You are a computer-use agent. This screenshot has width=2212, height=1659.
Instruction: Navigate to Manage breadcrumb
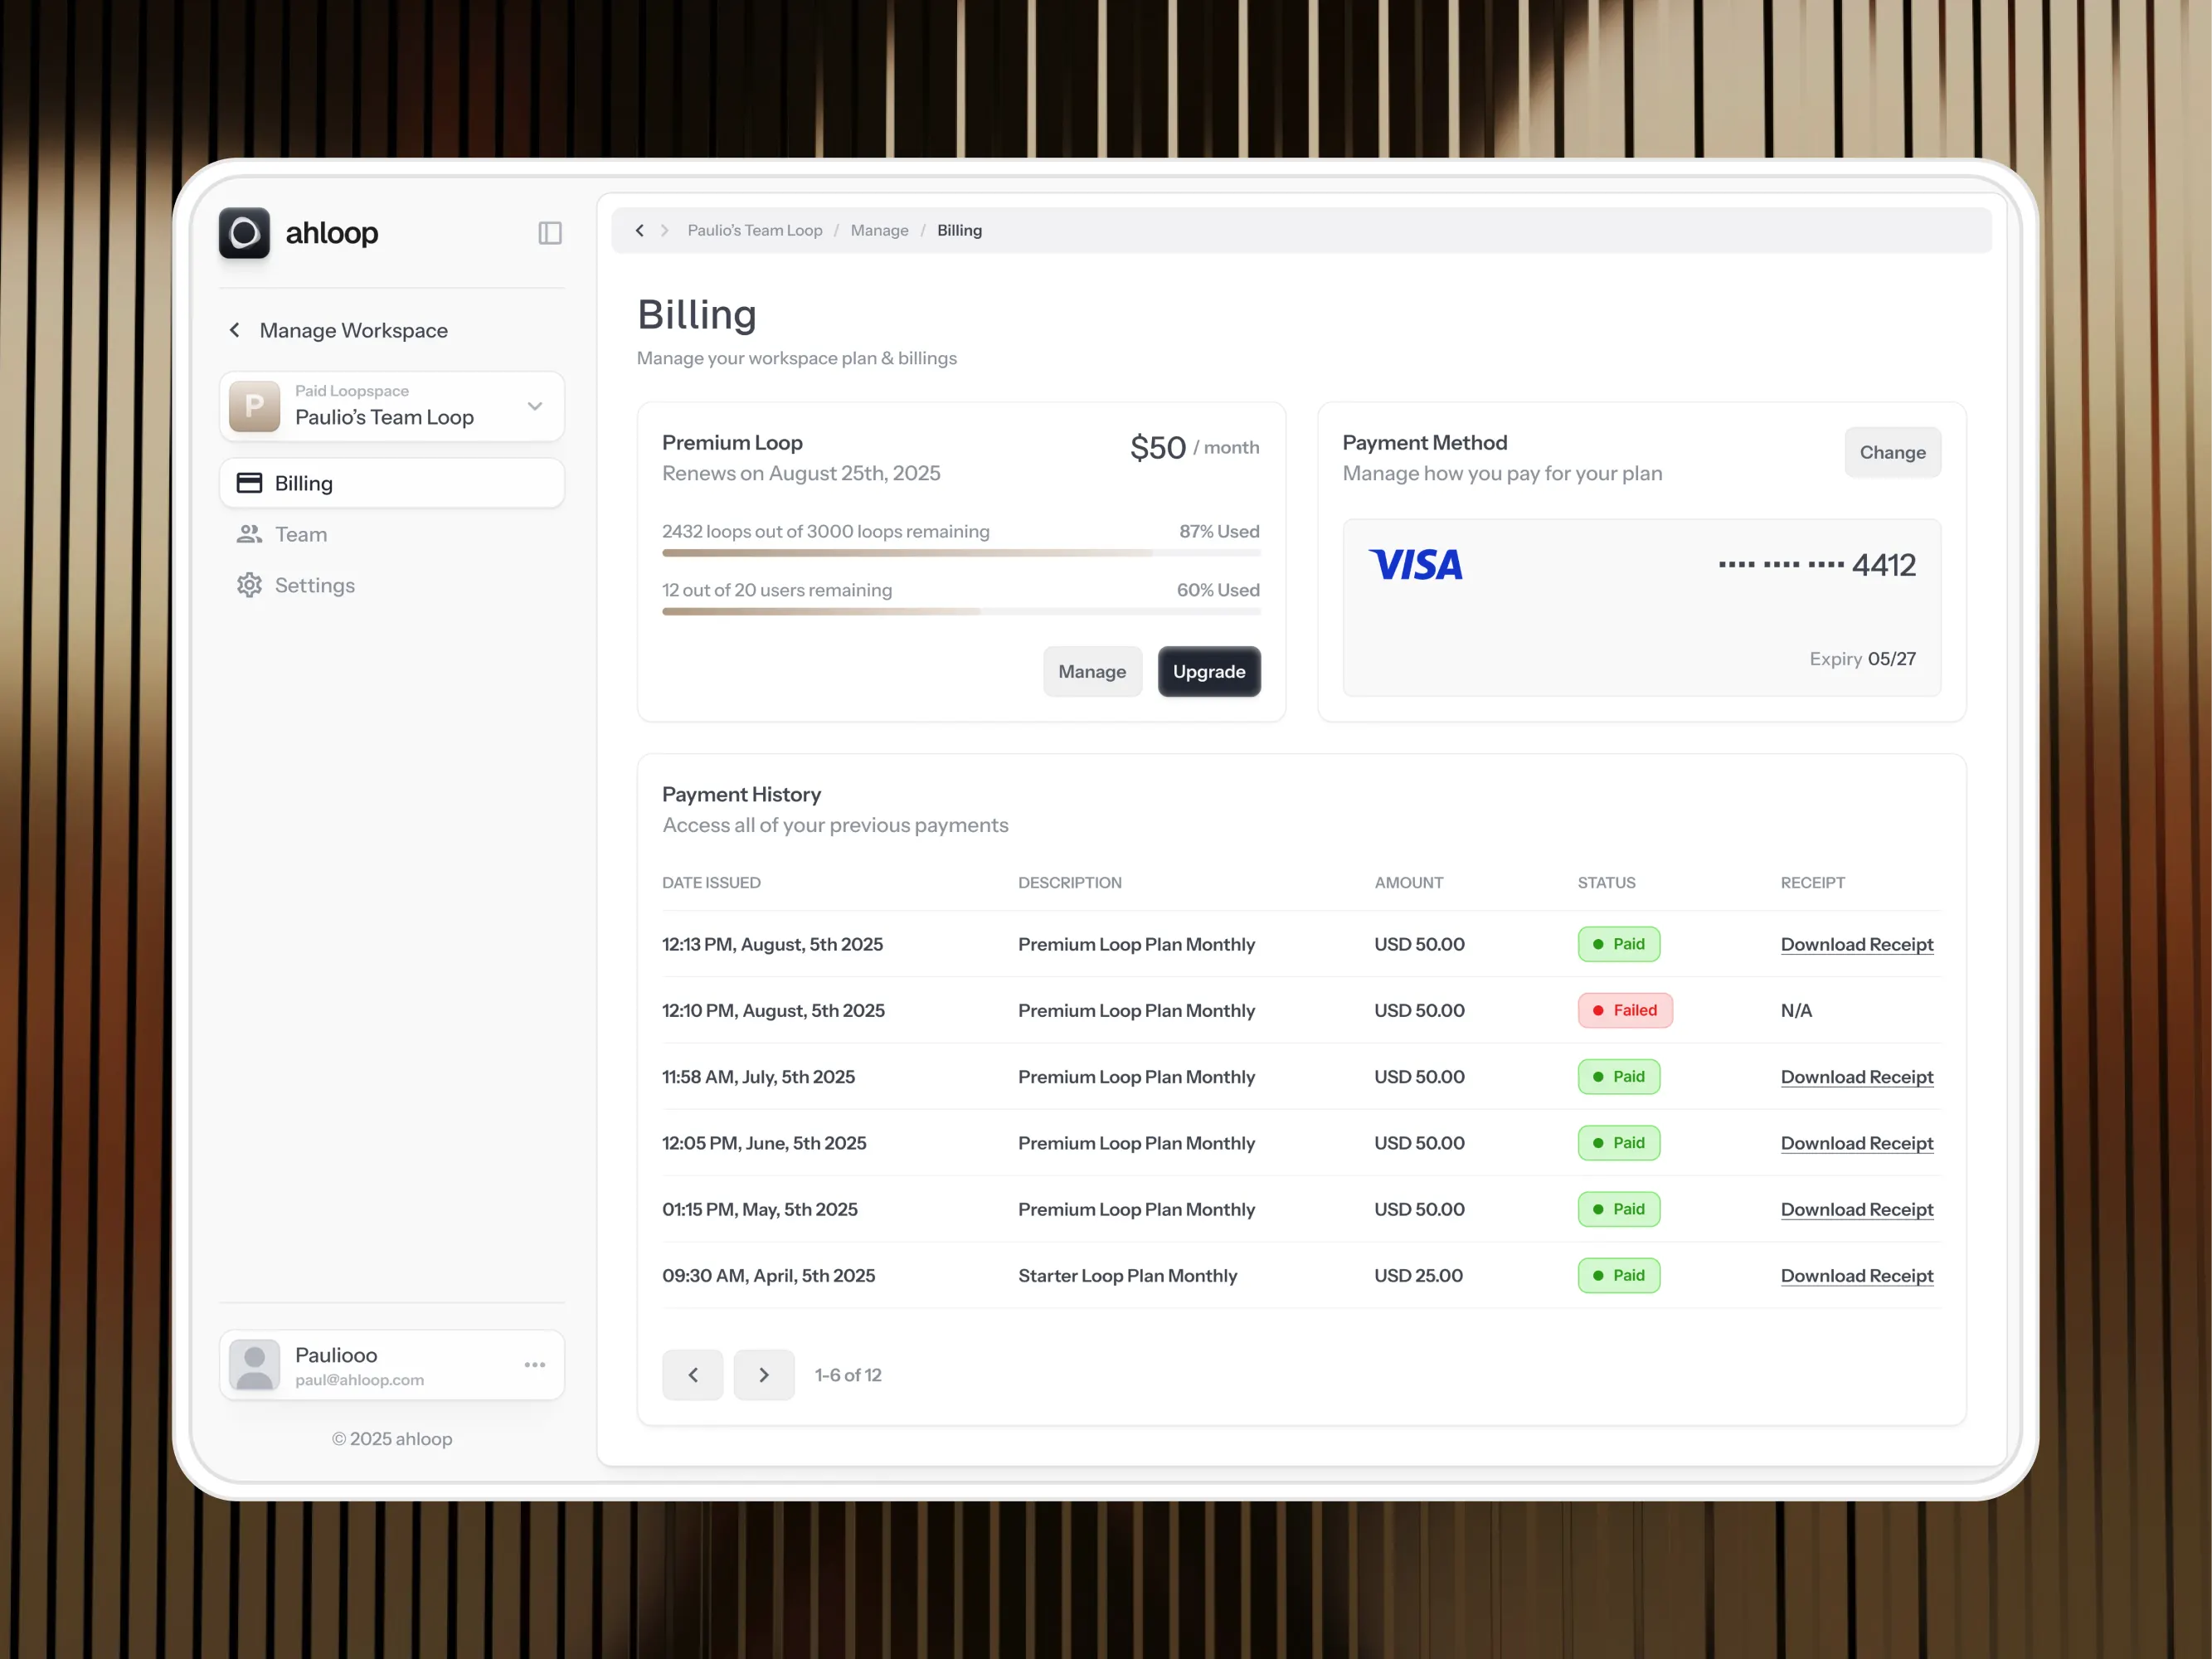(x=879, y=230)
